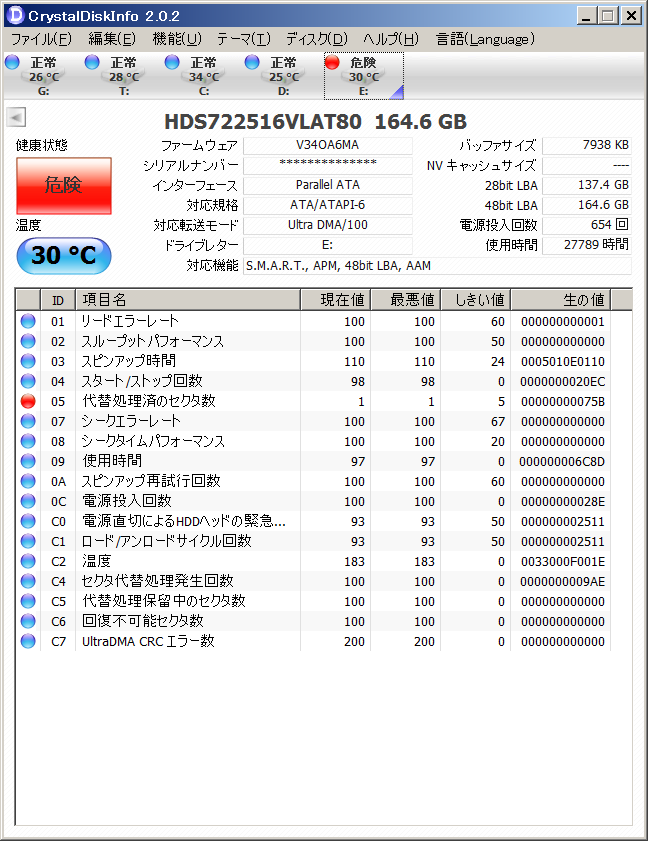Select the スピンアップ時間 row

pyautogui.click(x=313, y=361)
